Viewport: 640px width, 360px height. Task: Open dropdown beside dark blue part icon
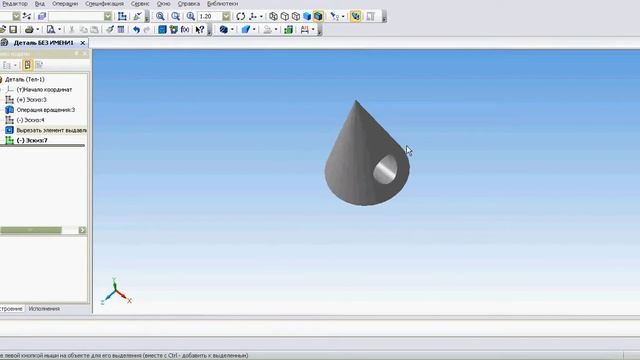tap(232, 29)
